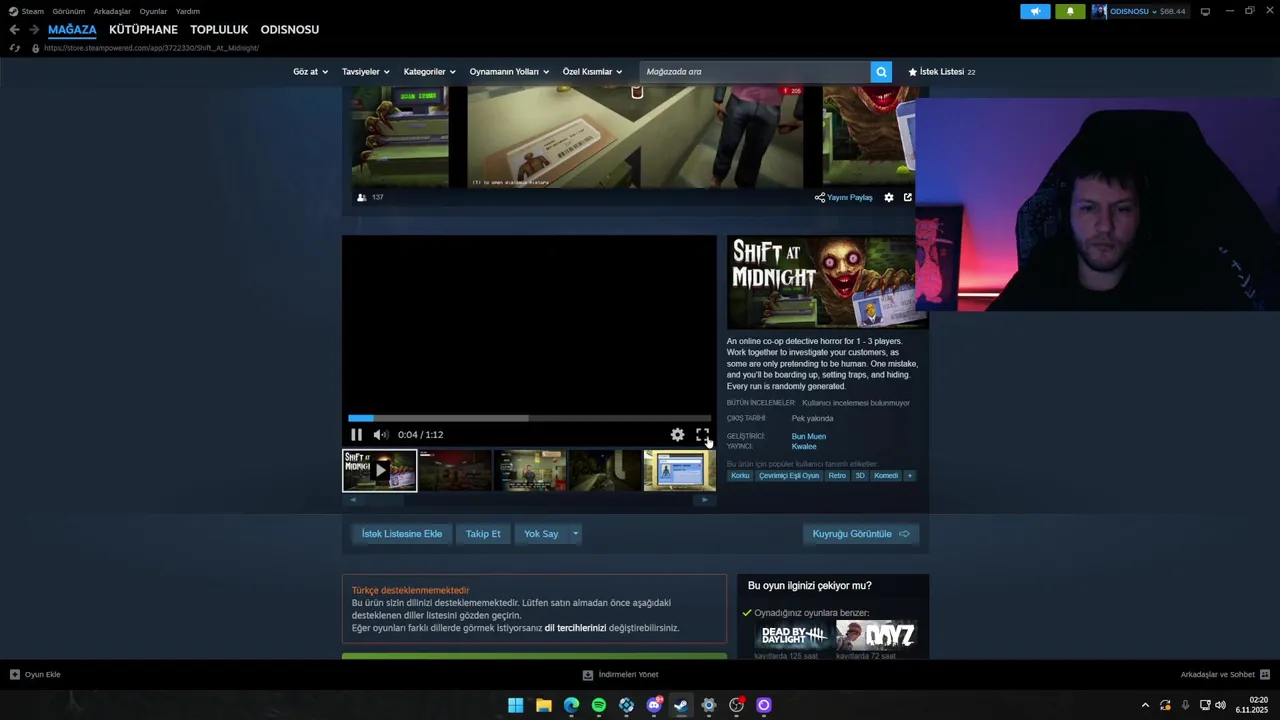Click the store URL address text
1280x720 pixels.
coord(151,48)
